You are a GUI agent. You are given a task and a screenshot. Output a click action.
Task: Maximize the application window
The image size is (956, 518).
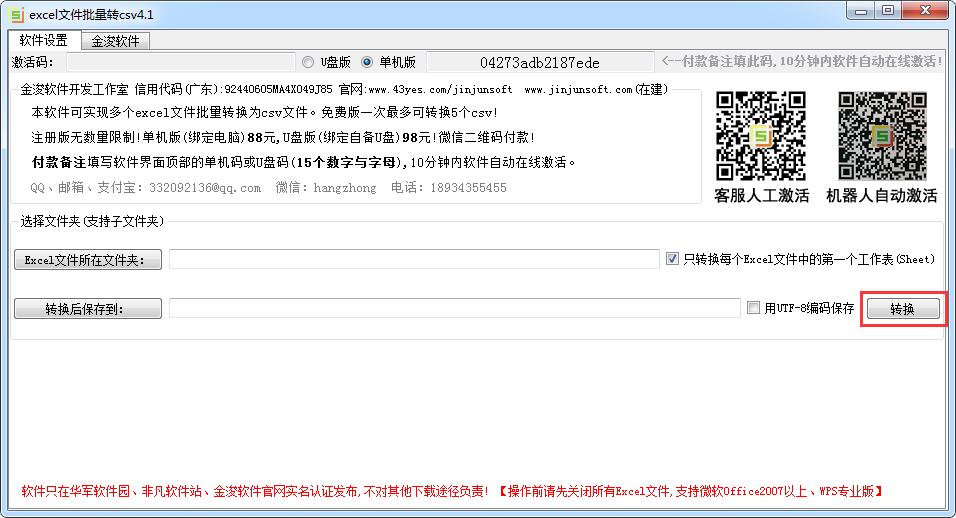(887, 11)
